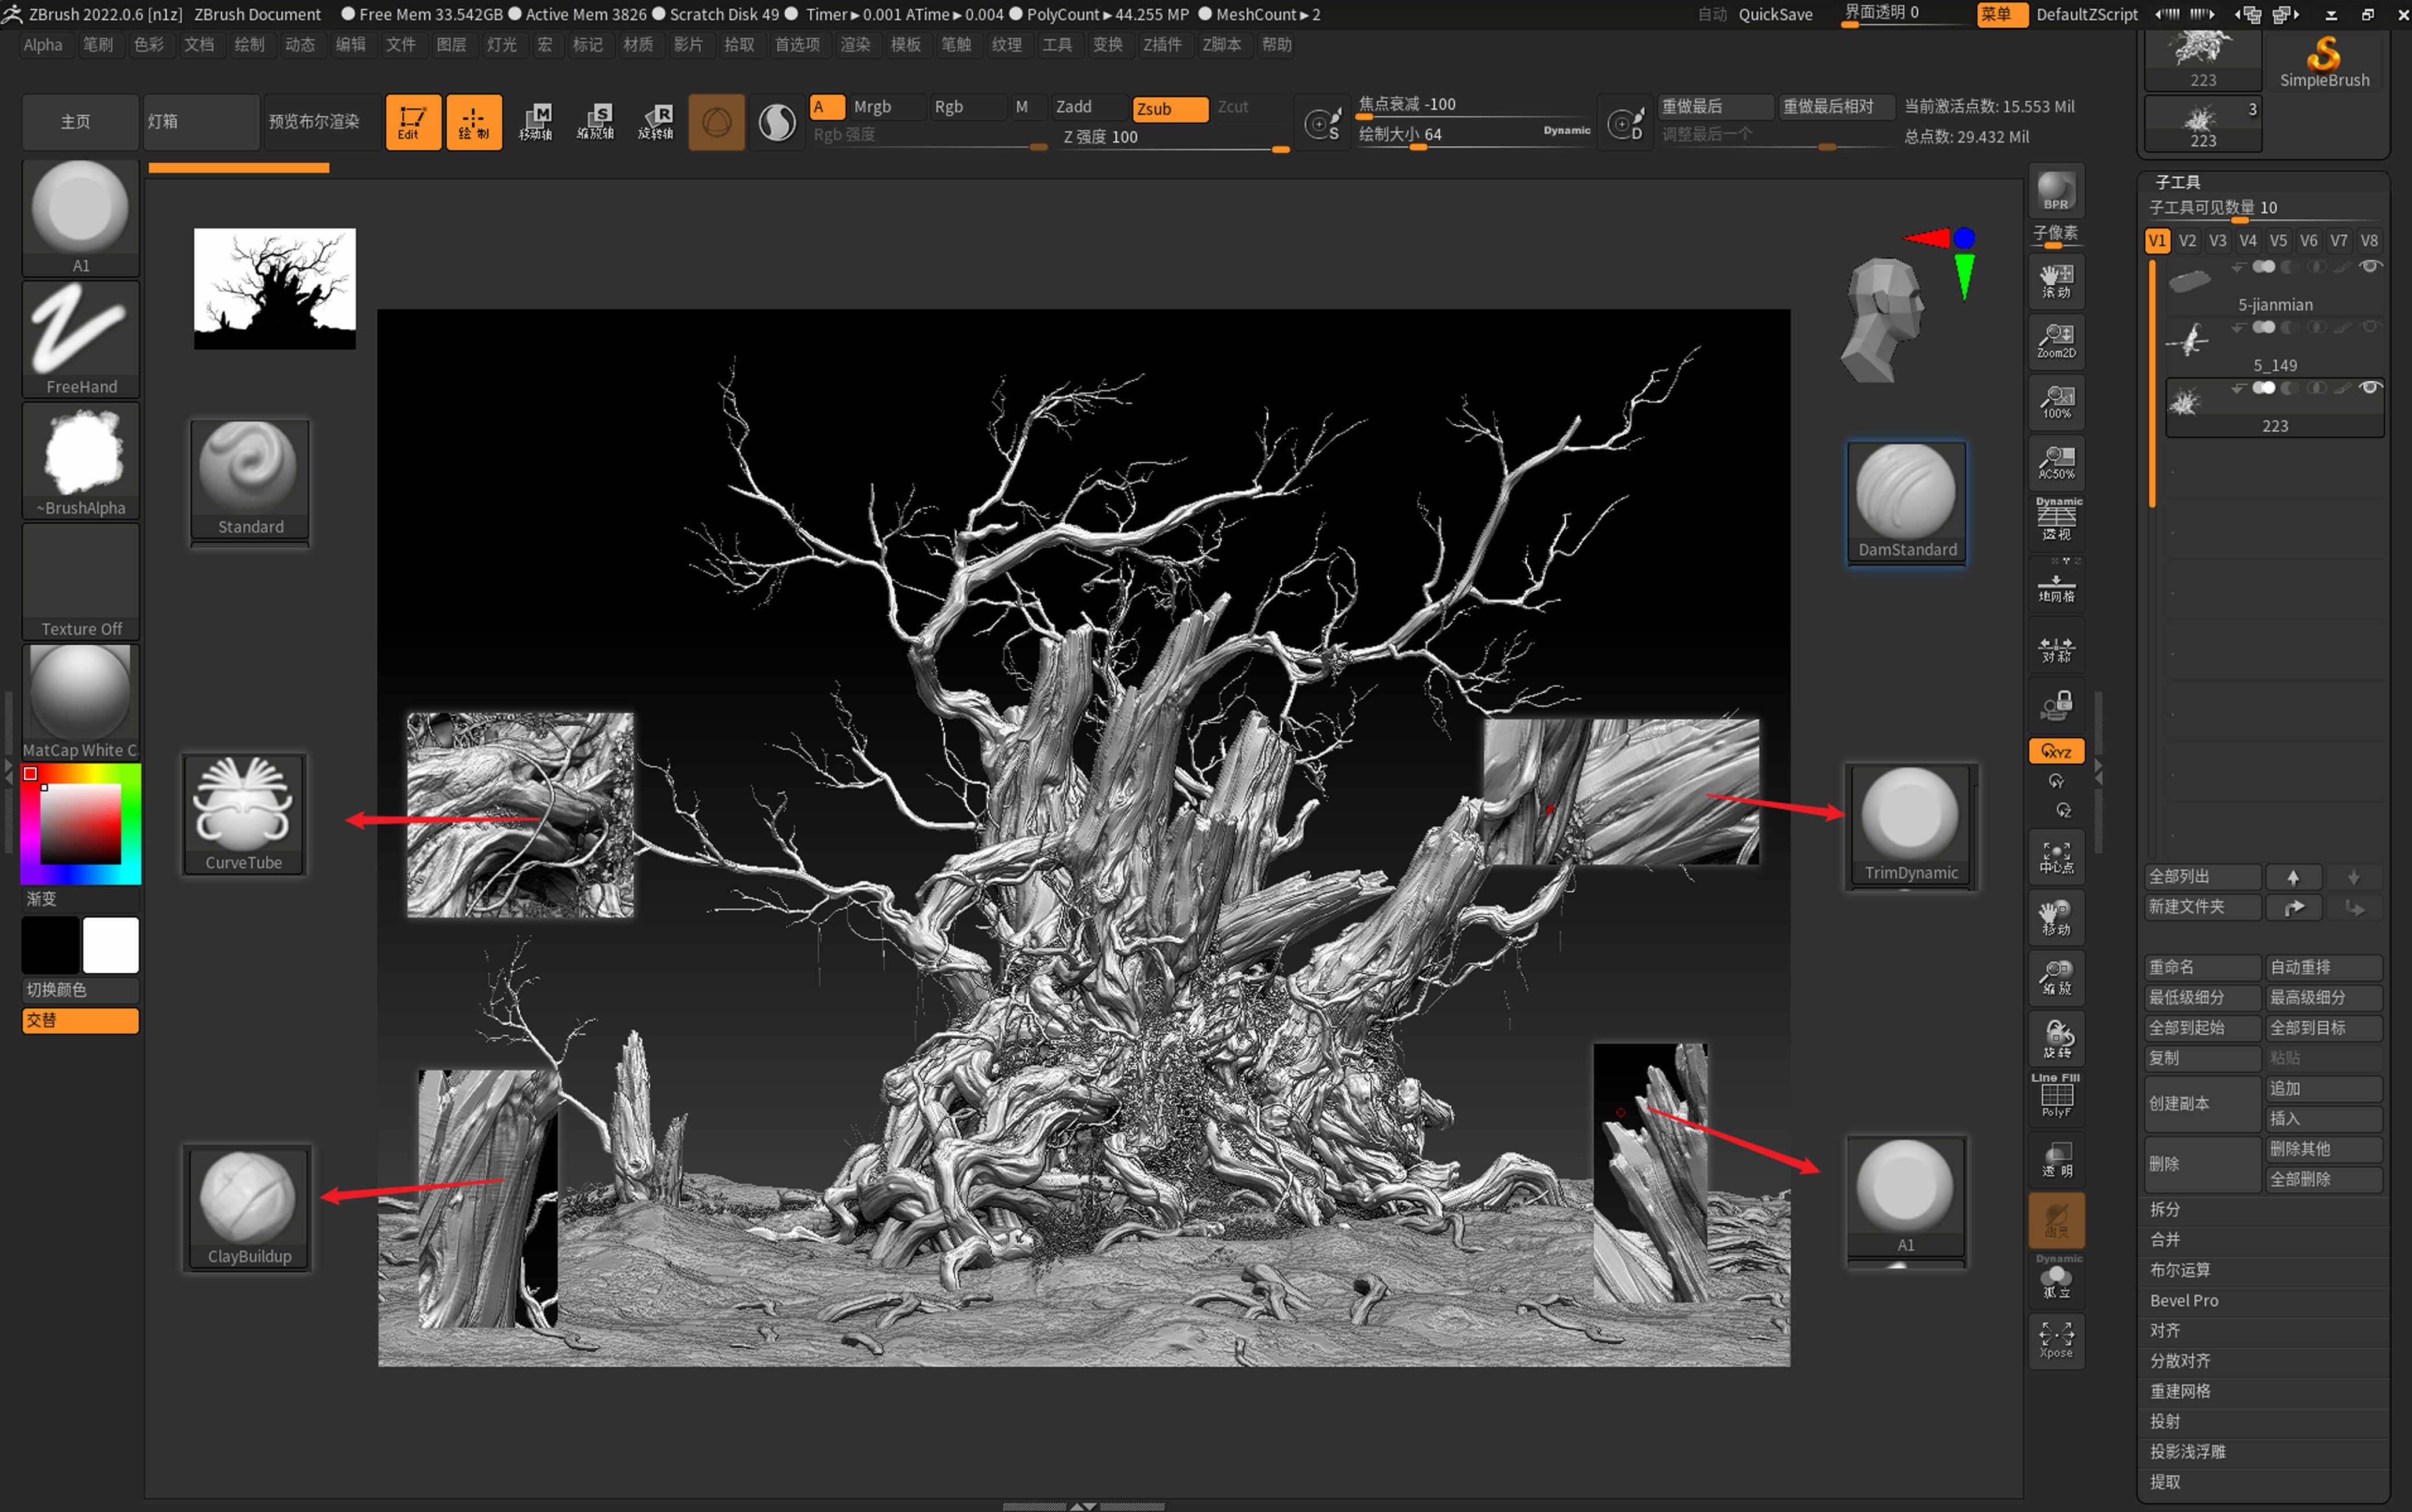Enable Zadd sculpt mode

tap(1085, 107)
